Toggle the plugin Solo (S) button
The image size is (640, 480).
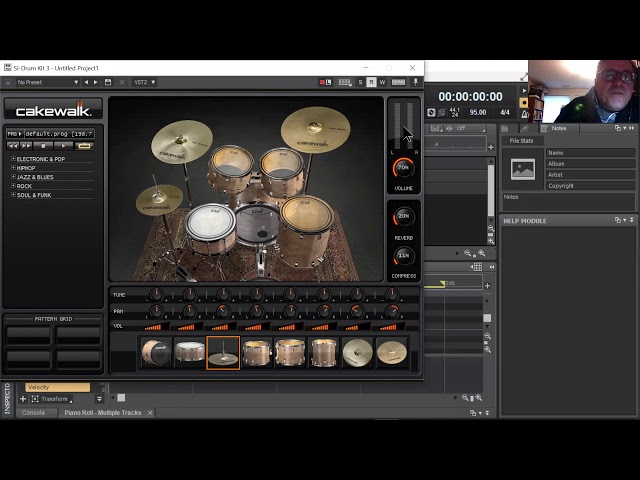click(x=360, y=82)
